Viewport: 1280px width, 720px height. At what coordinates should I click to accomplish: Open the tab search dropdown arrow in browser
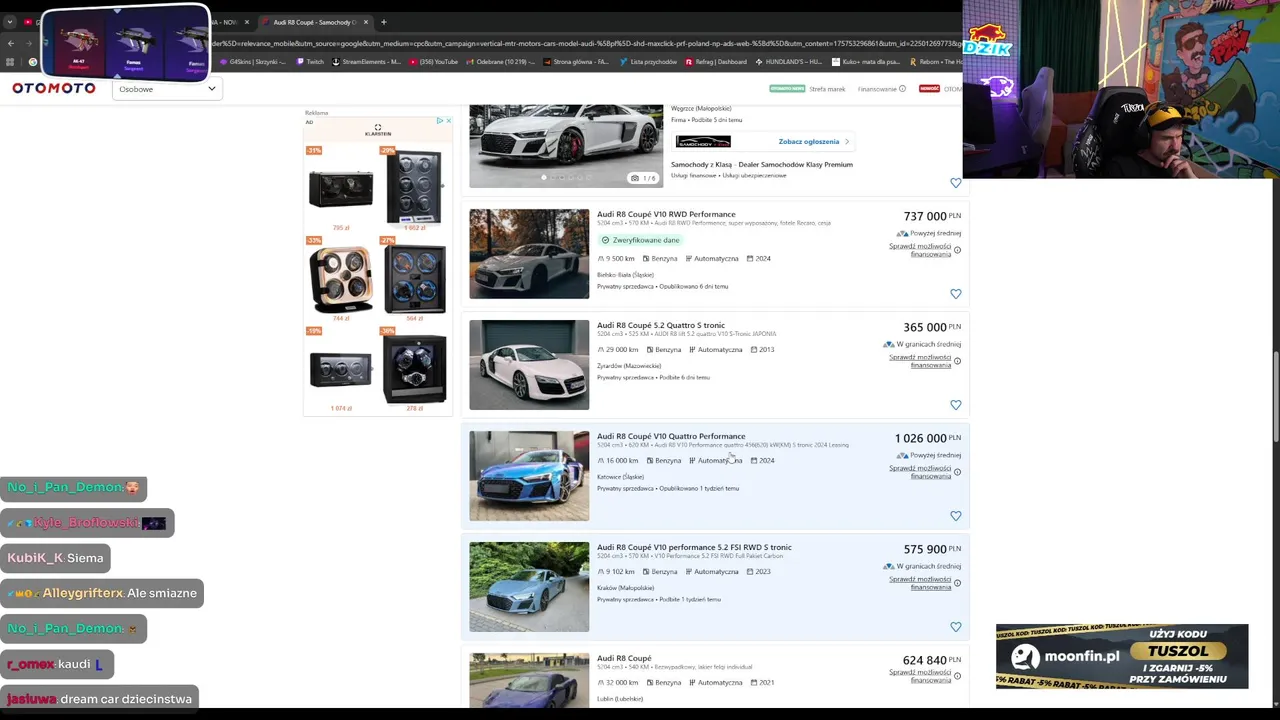pyautogui.click(x=10, y=22)
